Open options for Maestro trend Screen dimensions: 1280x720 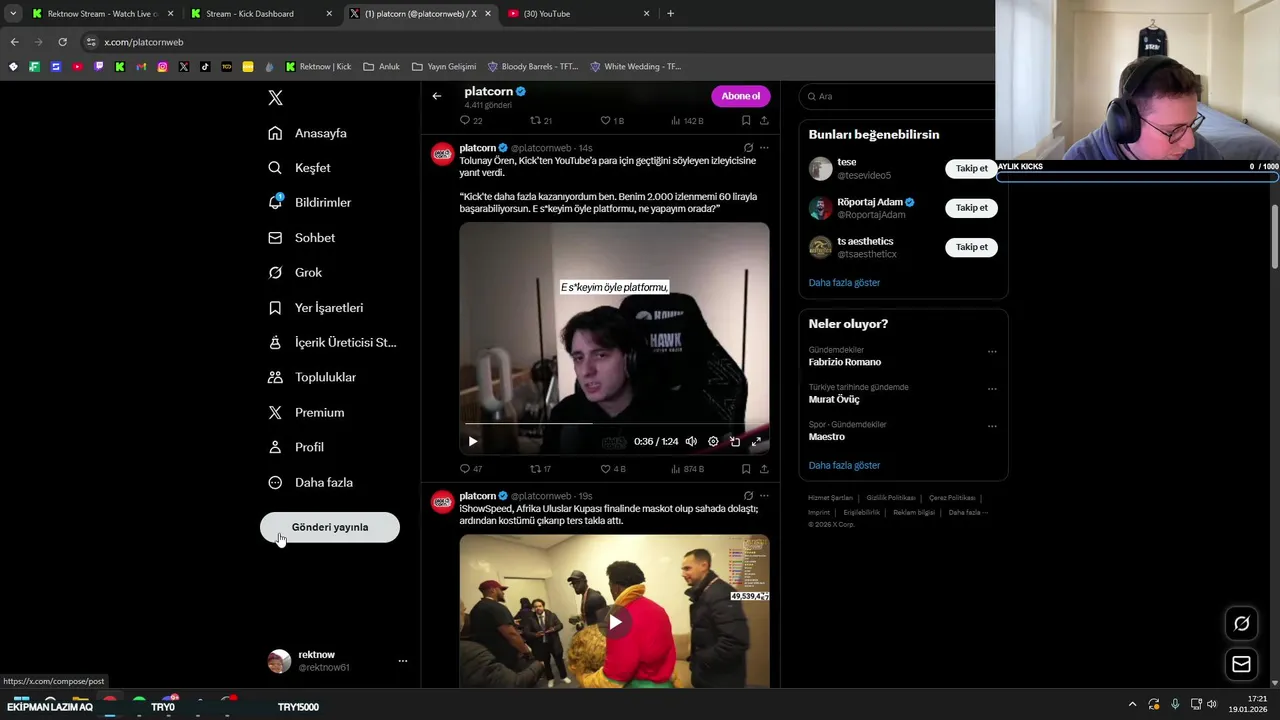[x=992, y=426]
